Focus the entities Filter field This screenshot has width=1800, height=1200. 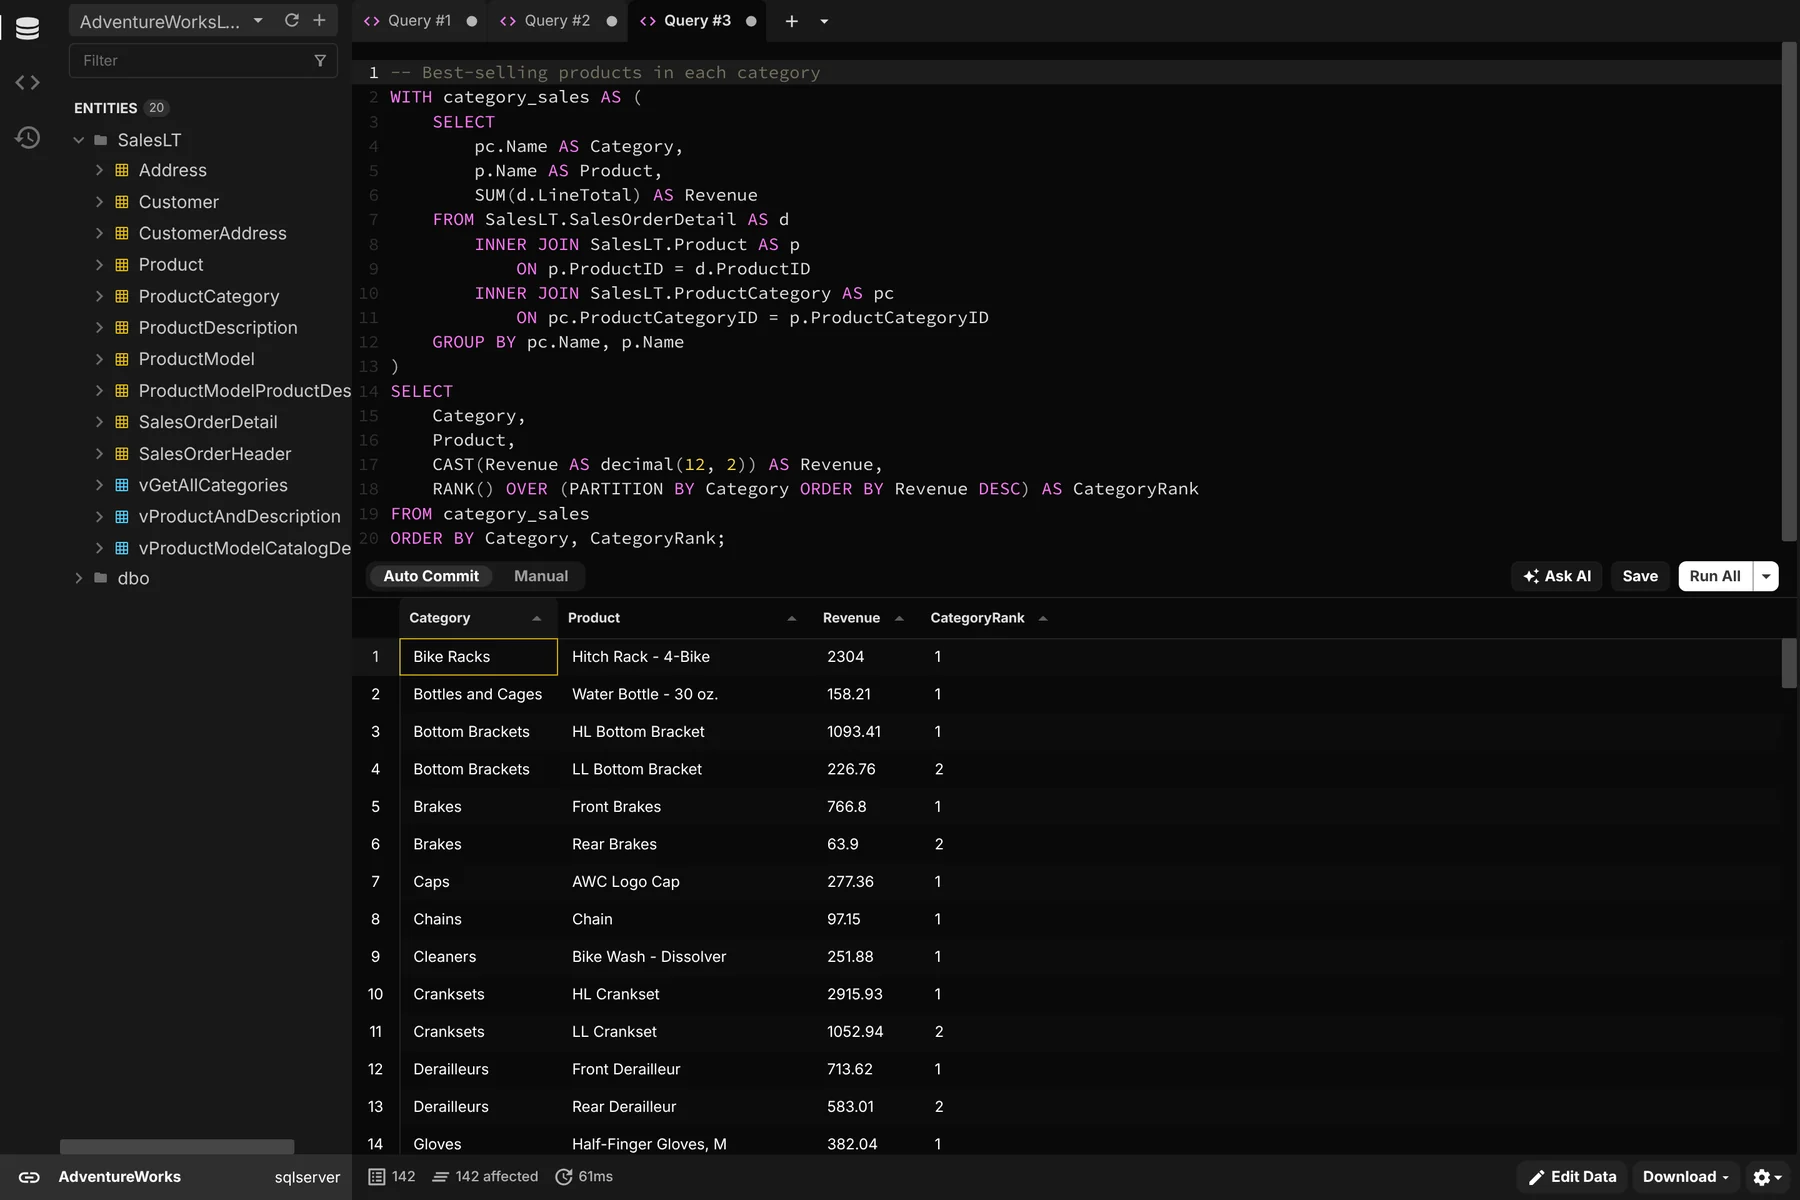tap(203, 61)
